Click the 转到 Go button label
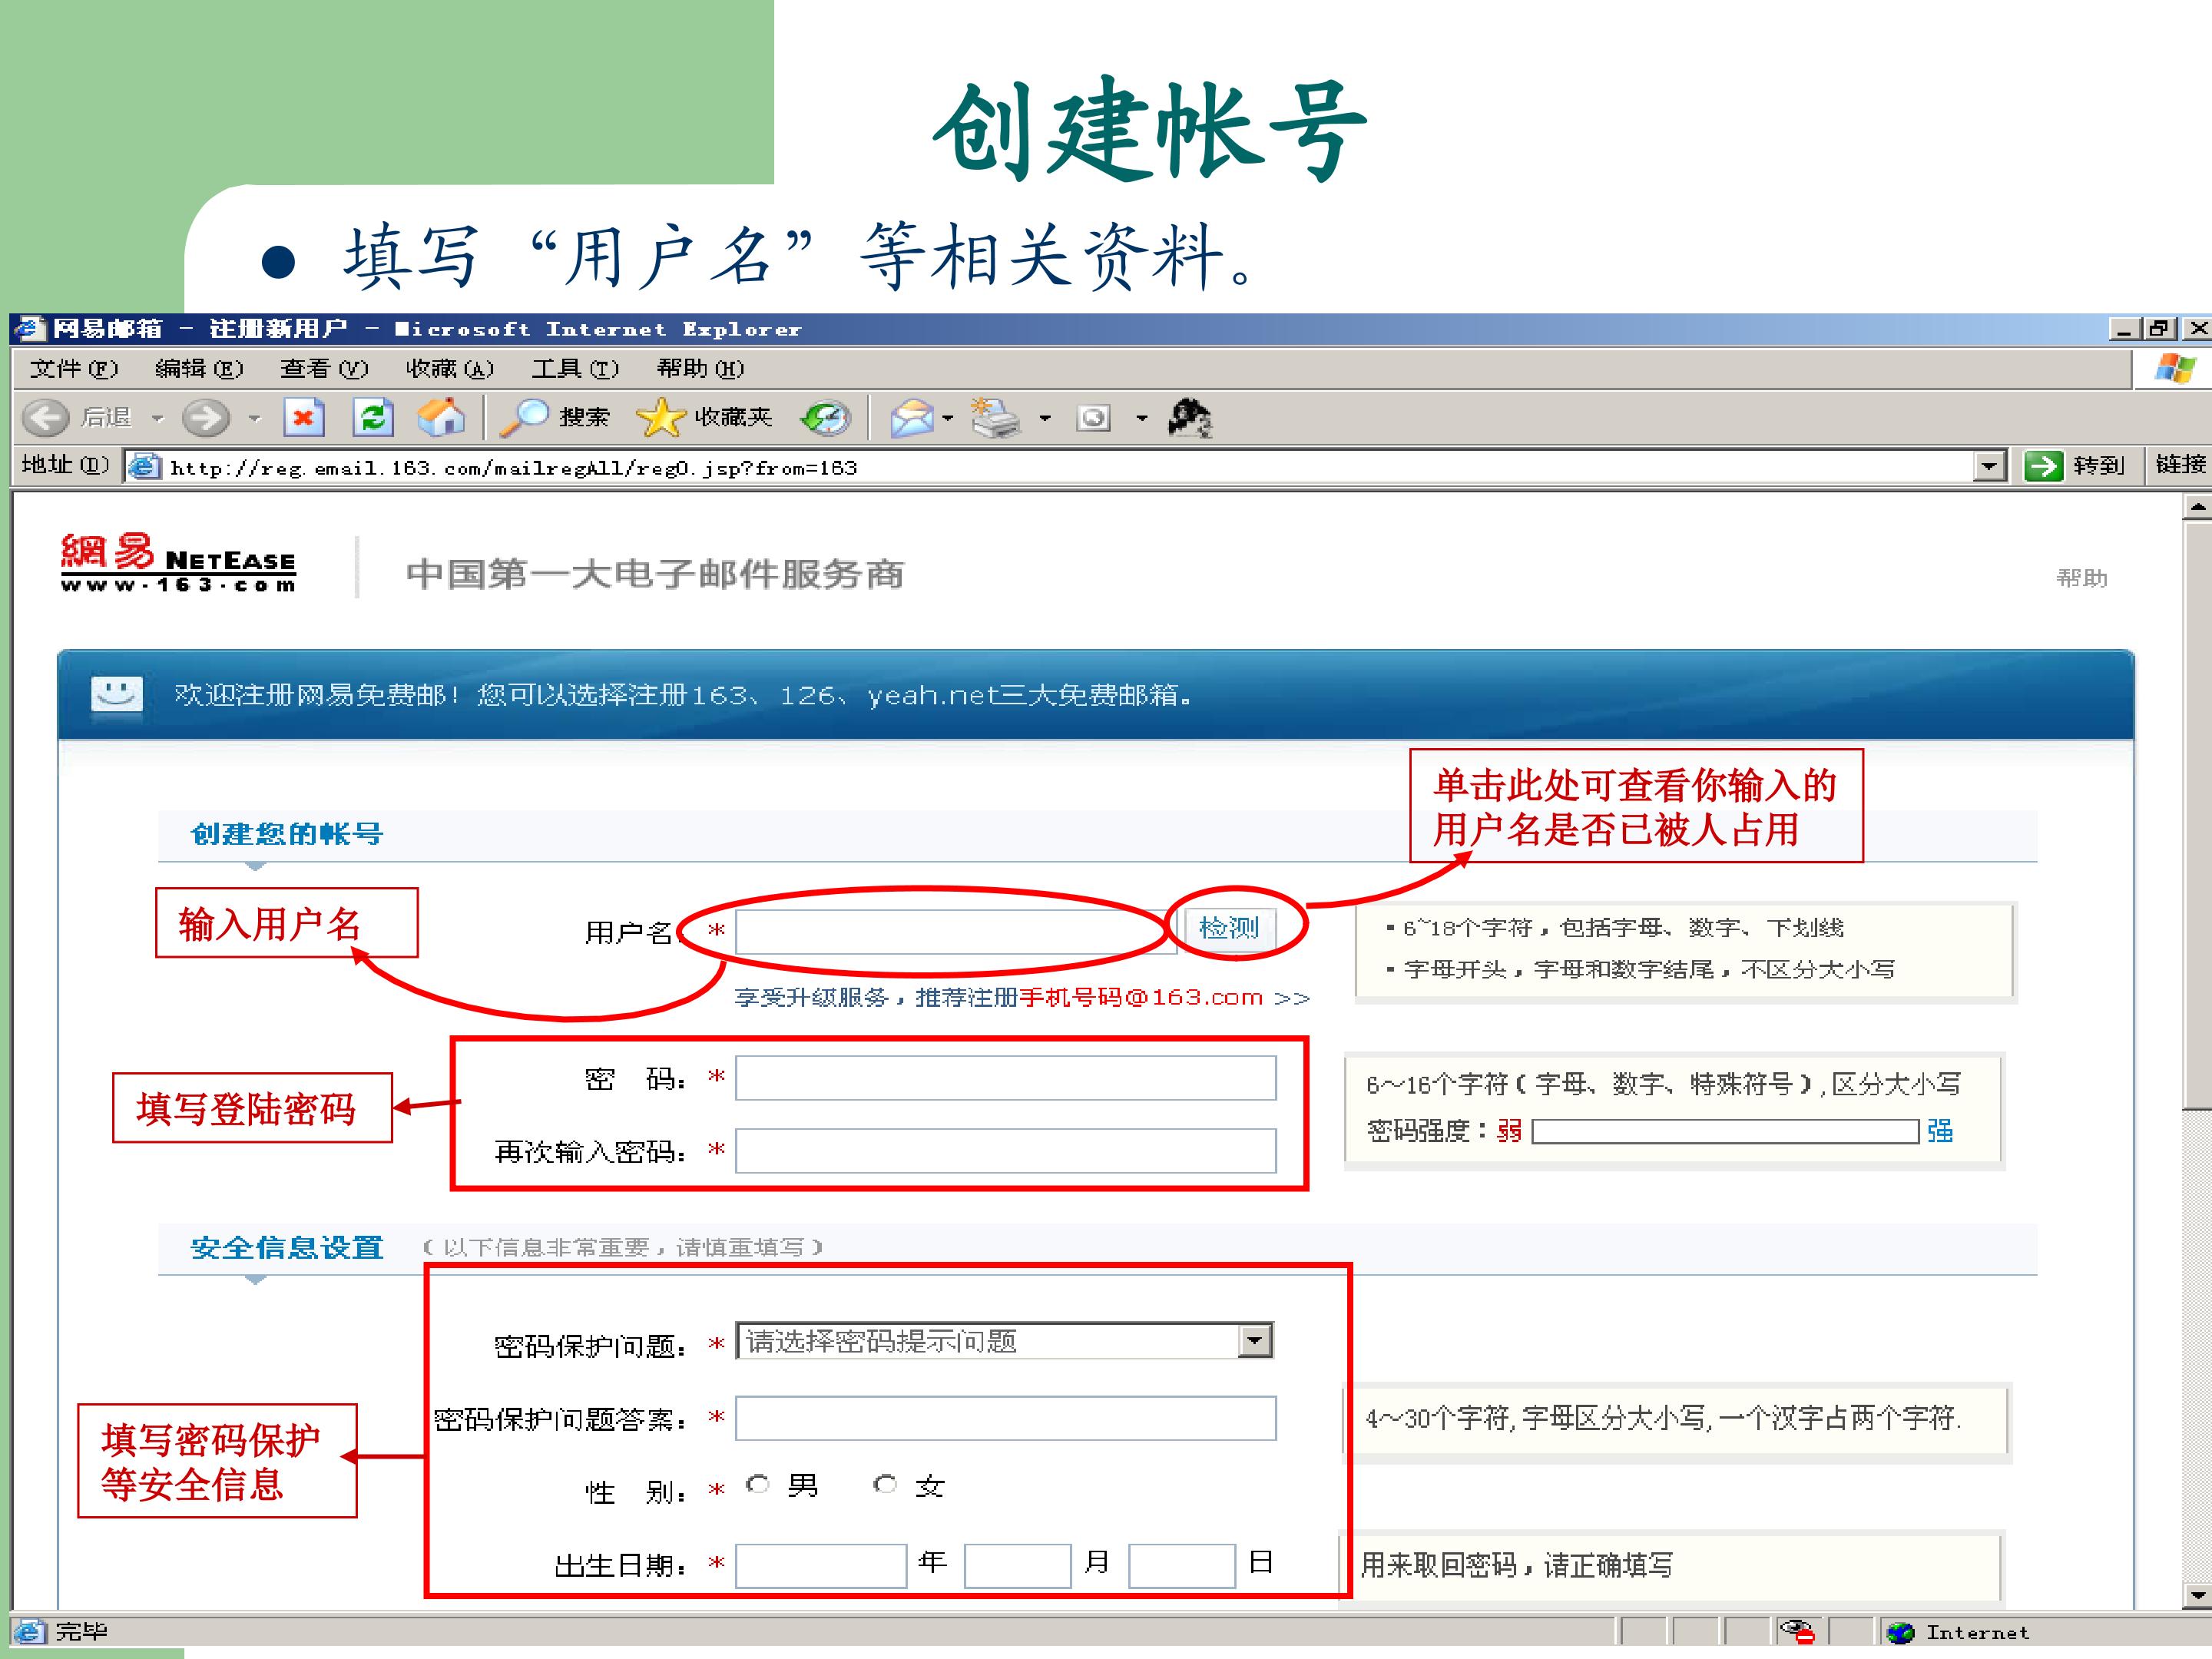The image size is (2212, 1659). pos(2098,466)
